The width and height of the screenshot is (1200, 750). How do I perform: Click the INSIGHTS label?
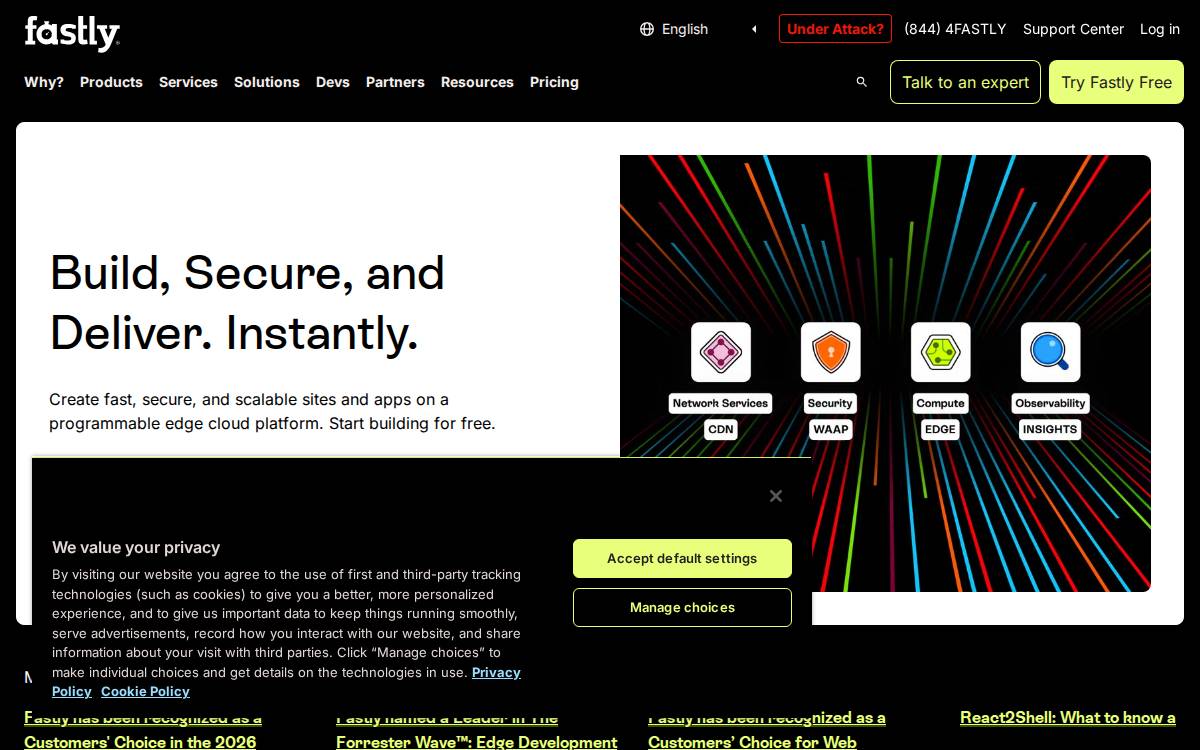(1050, 429)
